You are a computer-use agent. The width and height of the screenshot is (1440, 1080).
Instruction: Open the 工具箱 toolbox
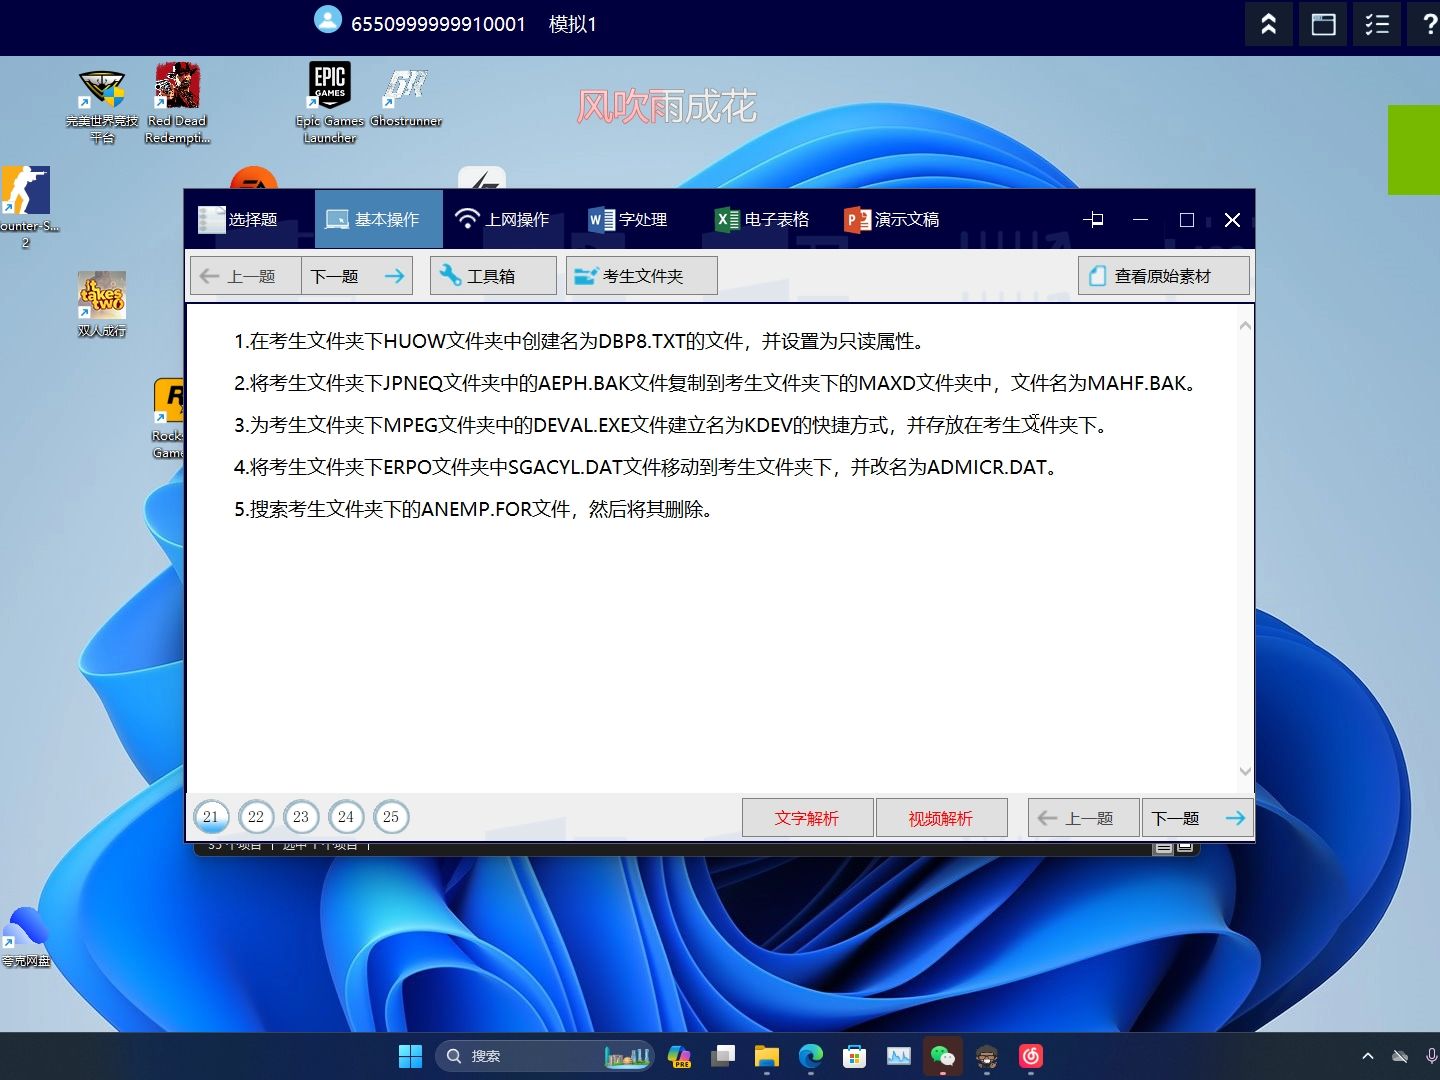pyautogui.click(x=493, y=276)
